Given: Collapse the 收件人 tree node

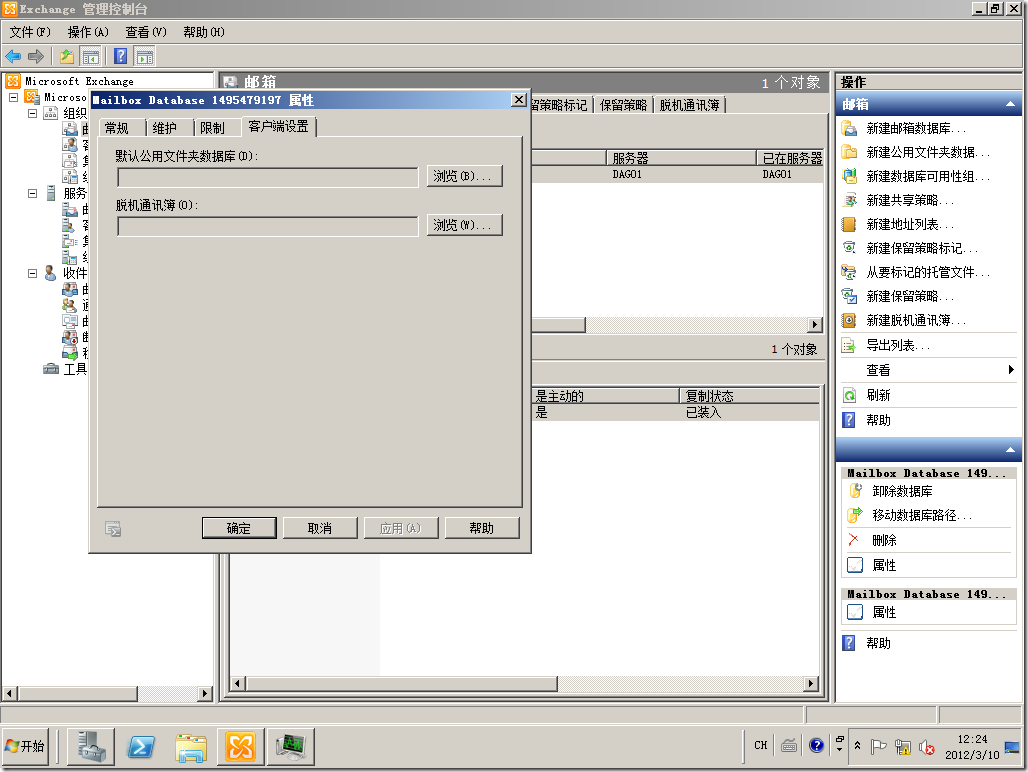Looking at the screenshot, I should pos(33,272).
